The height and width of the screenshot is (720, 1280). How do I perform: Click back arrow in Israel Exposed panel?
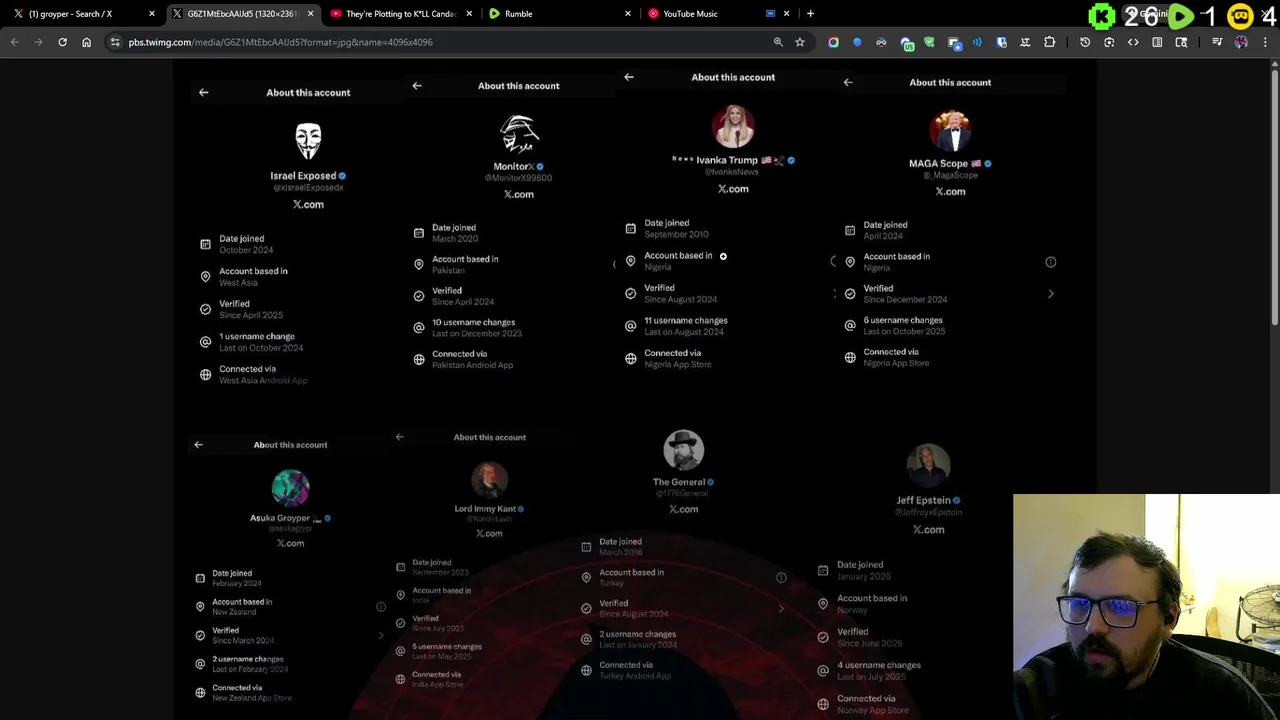[x=204, y=92]
